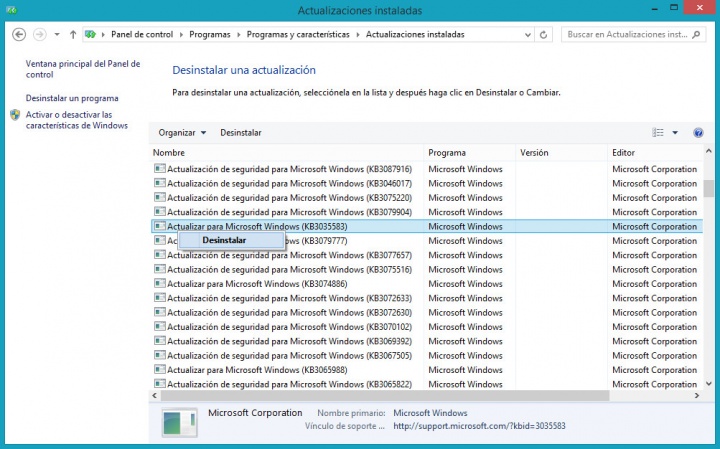Click the forward navigation arrow

(40, 34)
